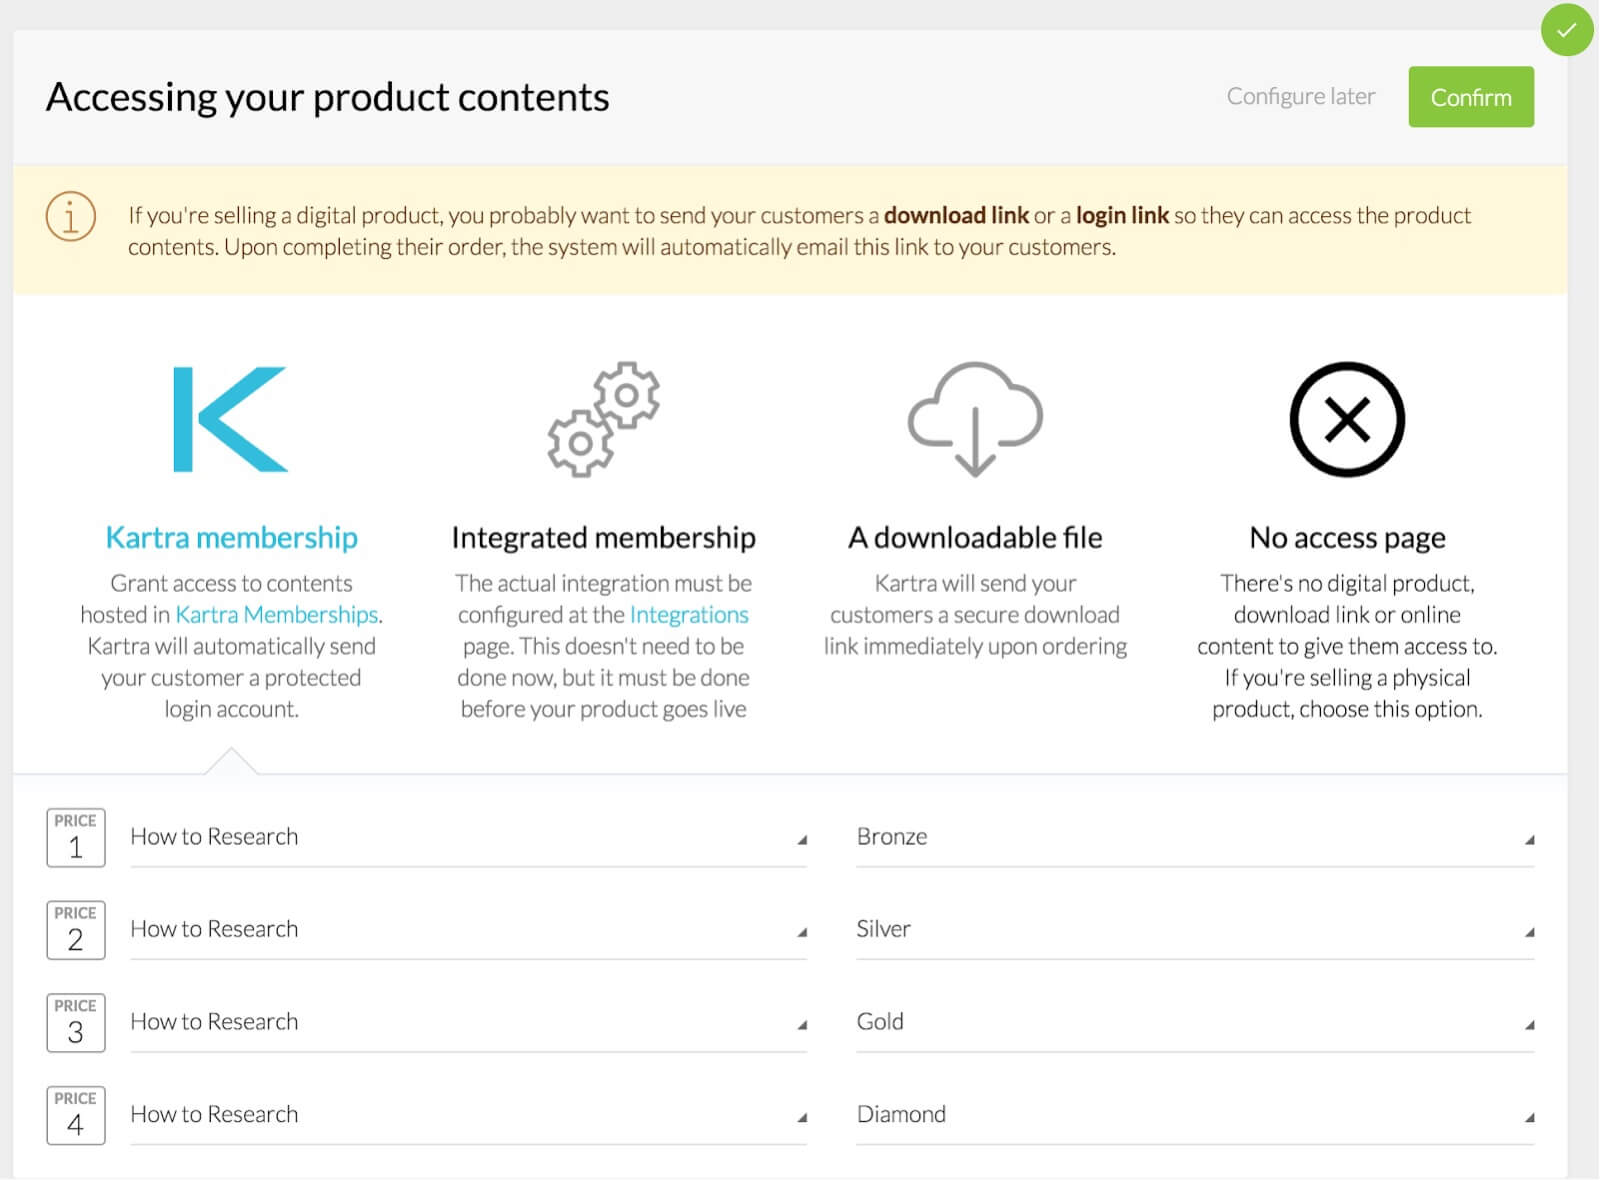Open the Gold access level dropdown
The width and height of the screenshot is (1600, 1180).
[1195, 1022]
